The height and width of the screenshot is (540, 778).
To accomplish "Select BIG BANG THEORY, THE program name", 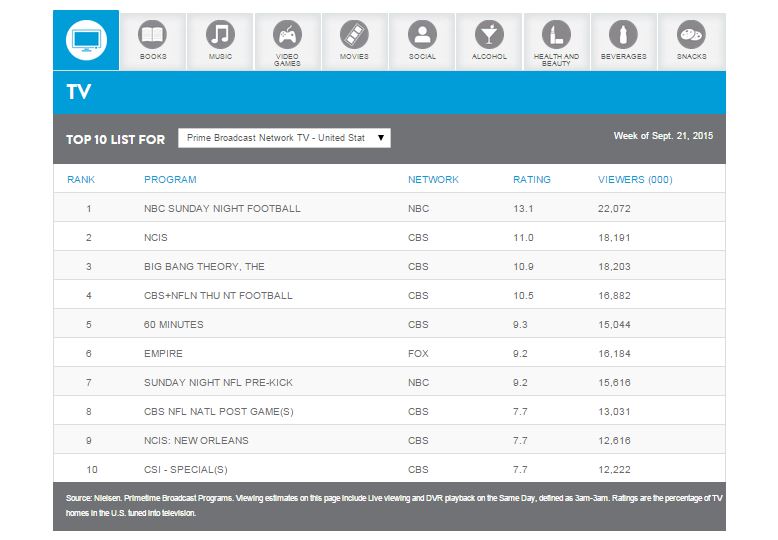I will [x=204, y=267].
